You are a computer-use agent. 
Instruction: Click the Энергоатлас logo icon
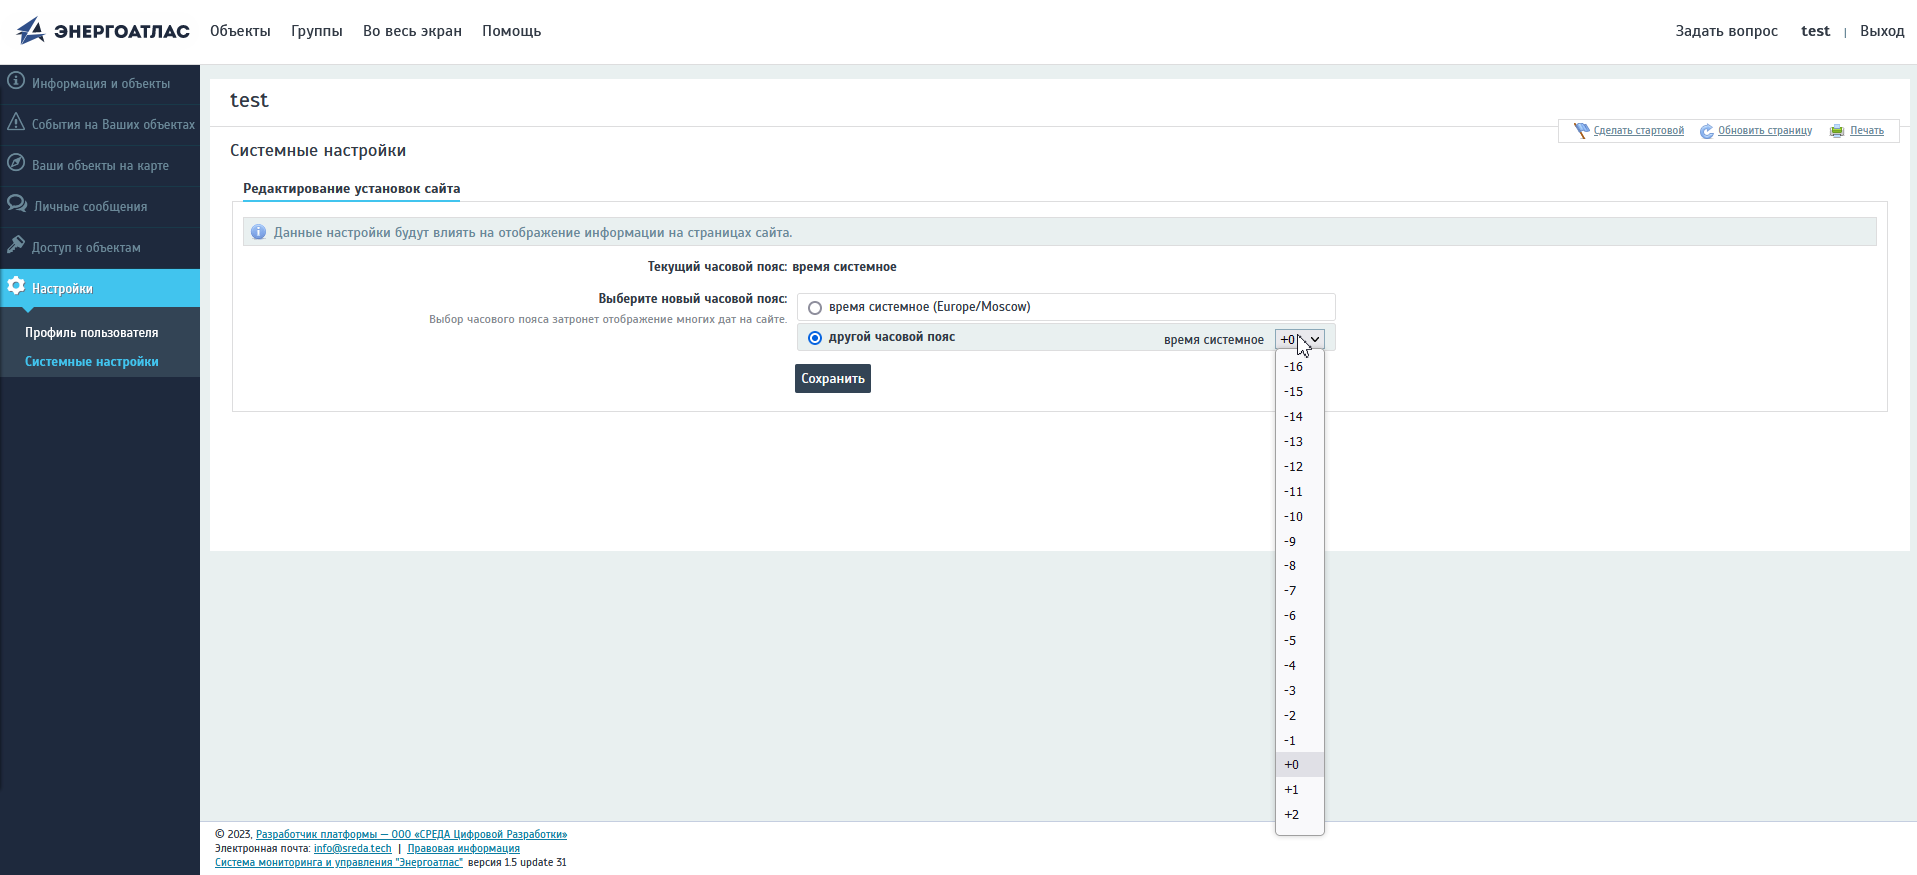point(31,31)
